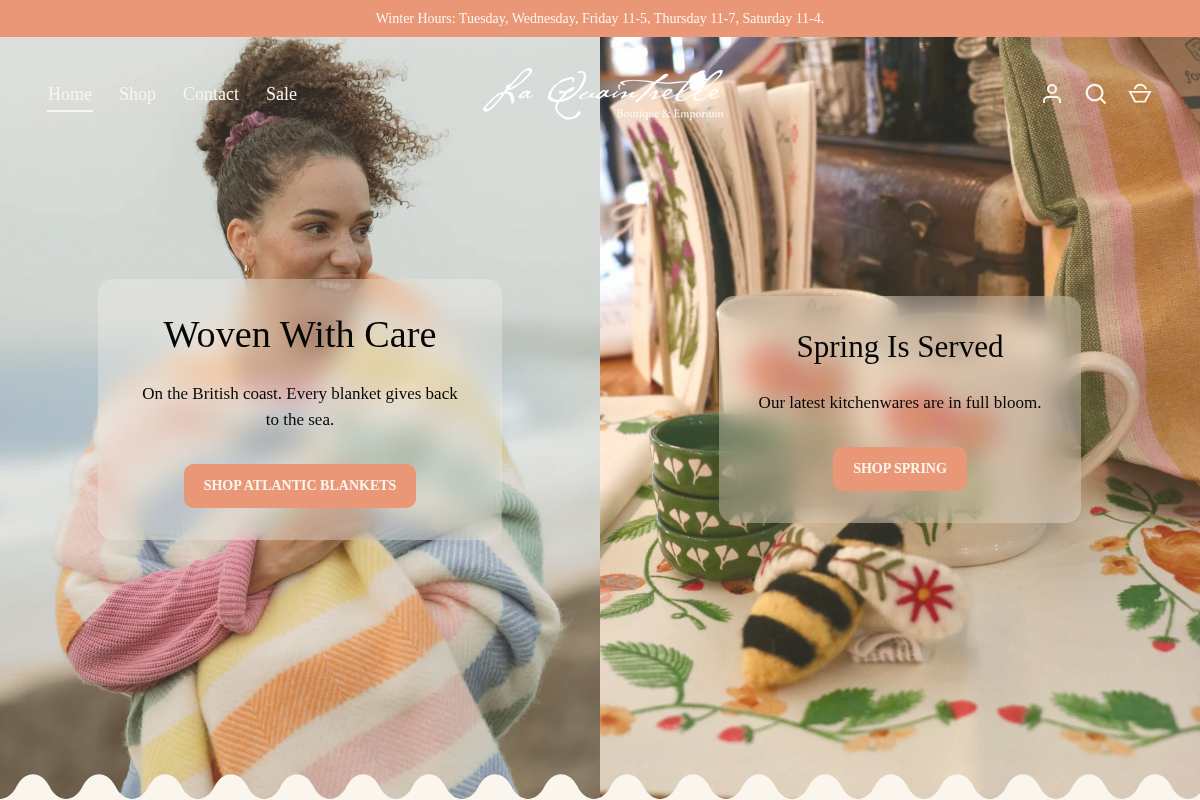1200x800 pixels.
Task: Click the Spring Is Served heading
Action: click(x=900, y=347)
